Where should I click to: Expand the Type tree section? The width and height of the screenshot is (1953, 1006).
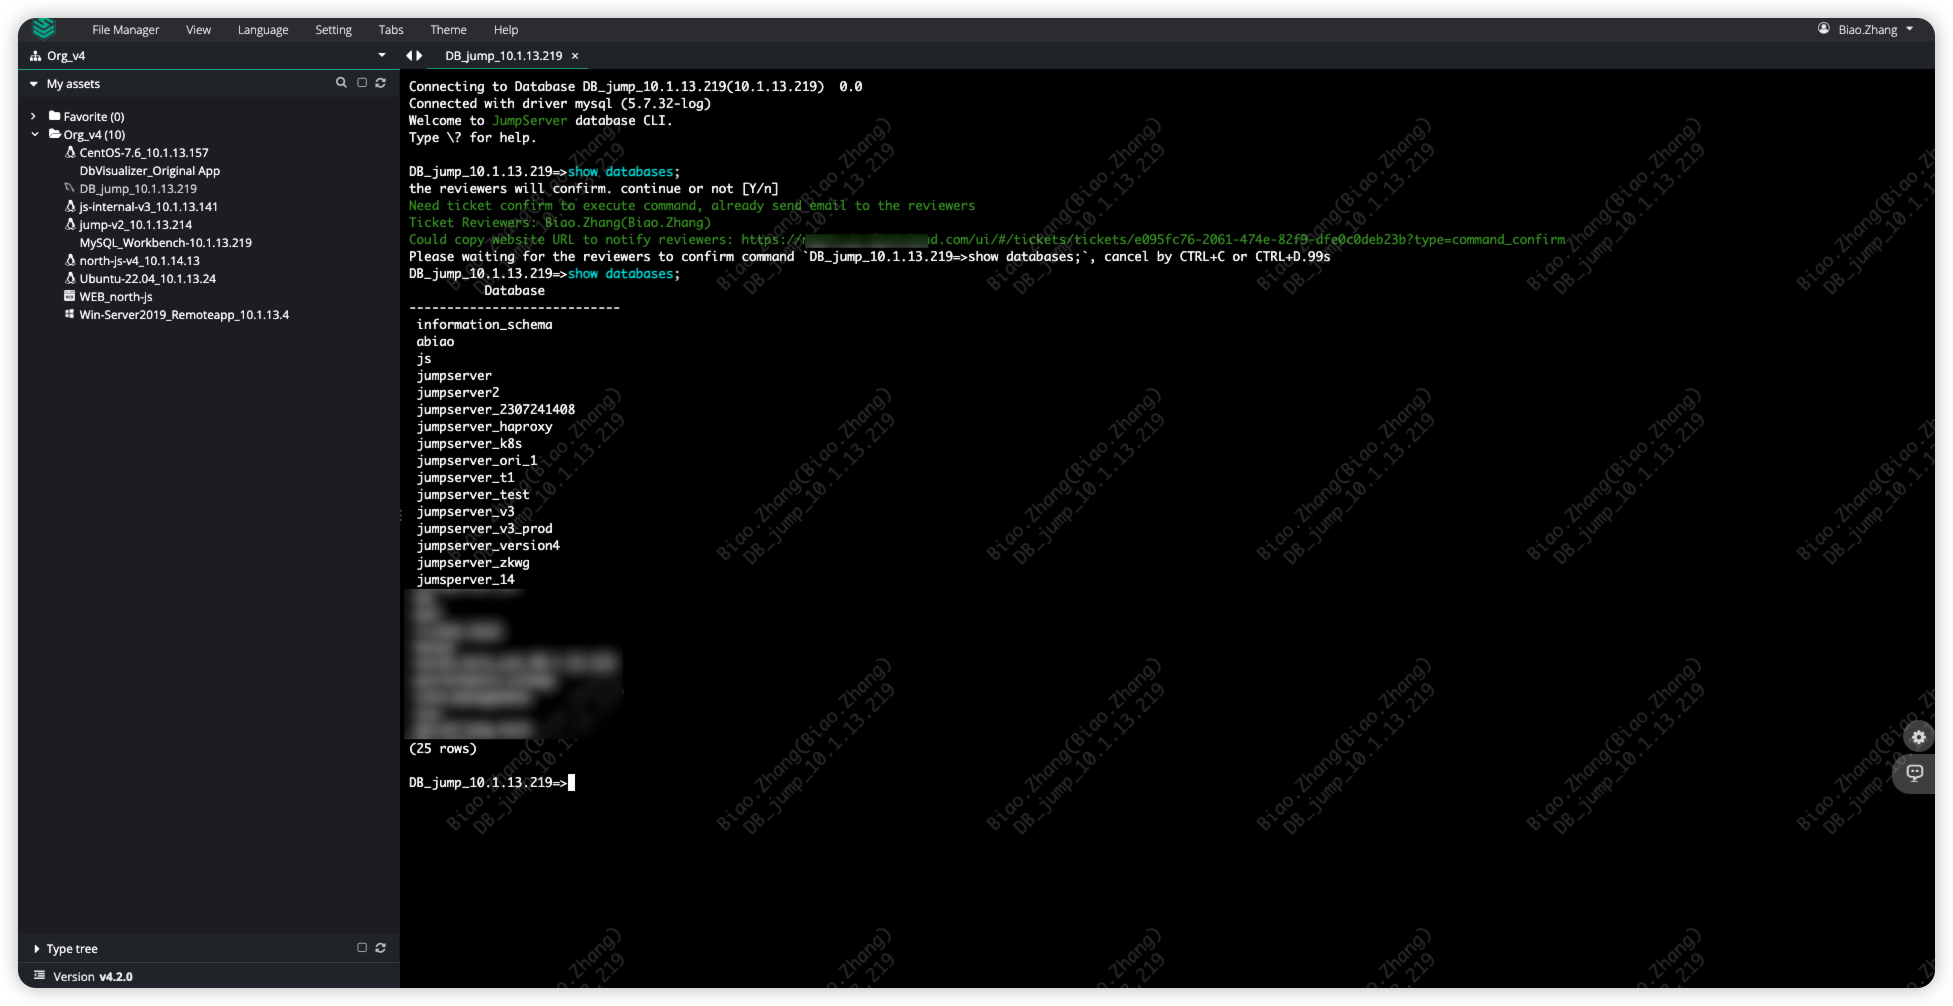(x=37, y=949)
